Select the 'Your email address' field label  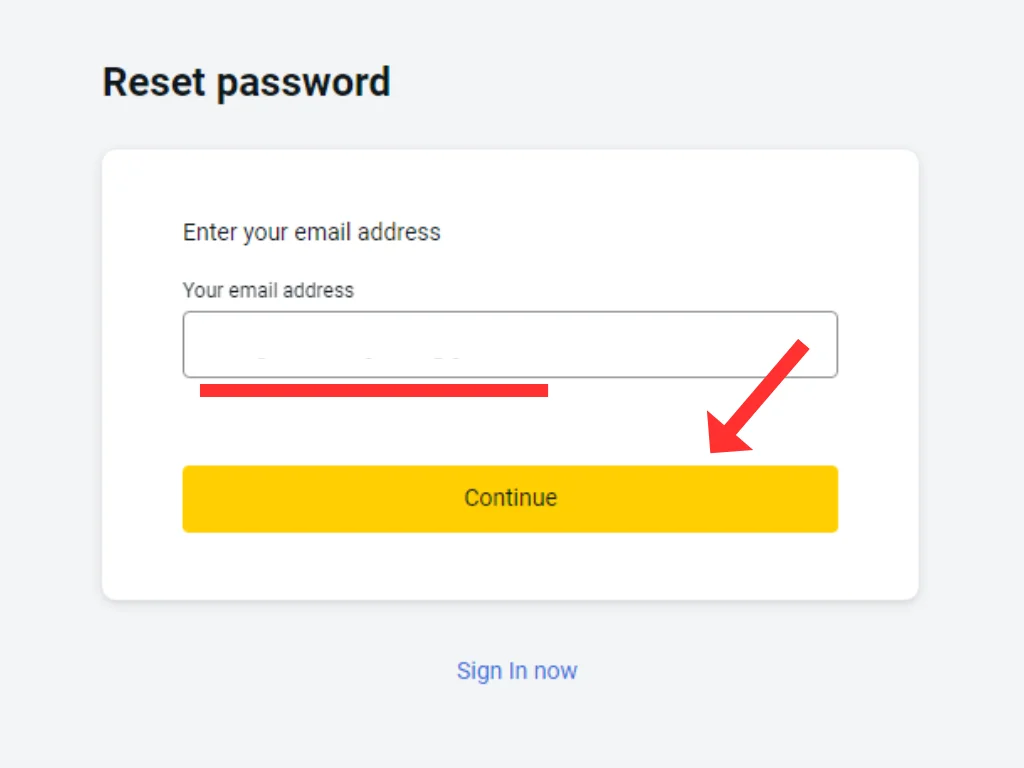[267, 291]
